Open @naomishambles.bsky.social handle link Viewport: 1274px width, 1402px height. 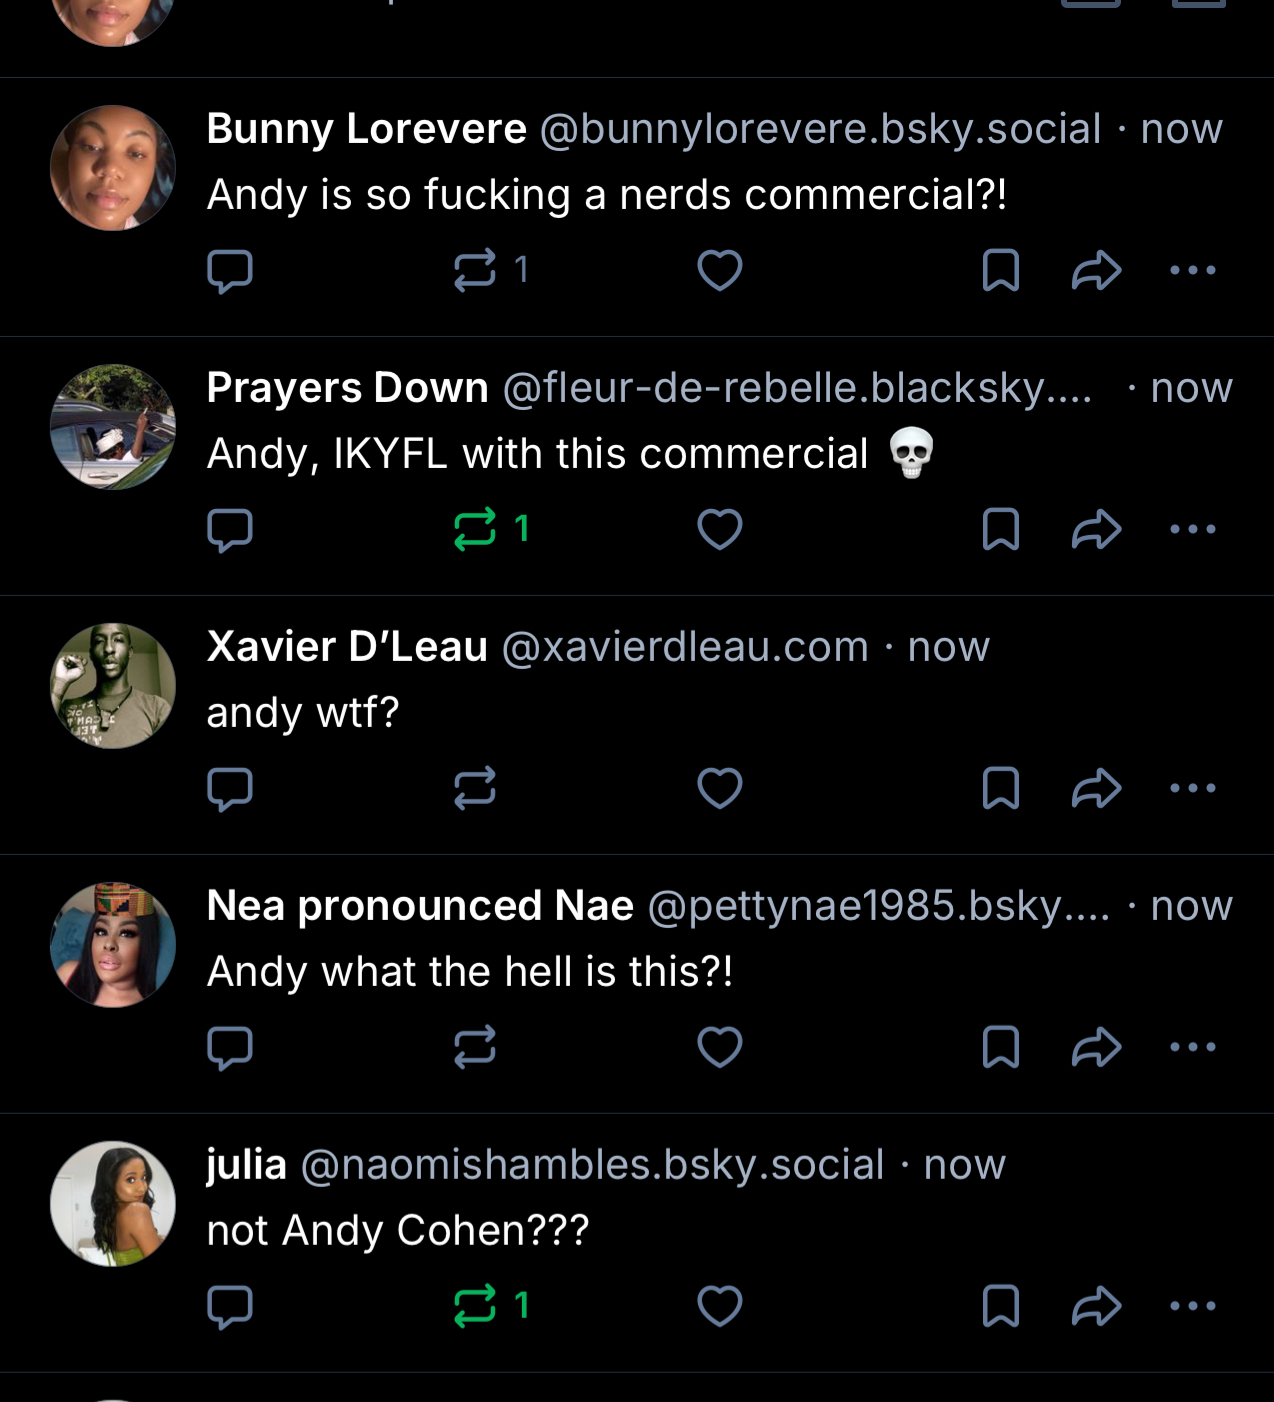(592, 1165)
